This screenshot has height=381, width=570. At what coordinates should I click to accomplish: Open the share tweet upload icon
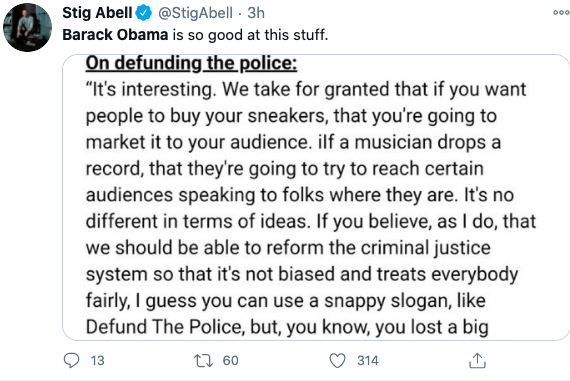click(477, 361)
